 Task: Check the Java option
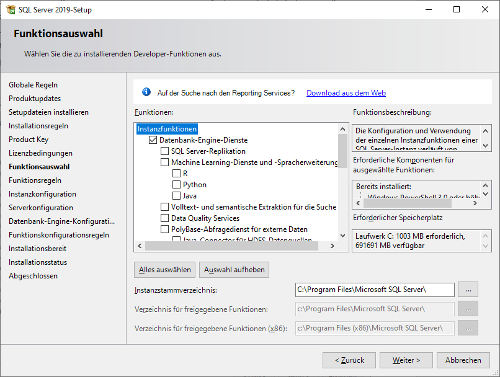point(176,196)
